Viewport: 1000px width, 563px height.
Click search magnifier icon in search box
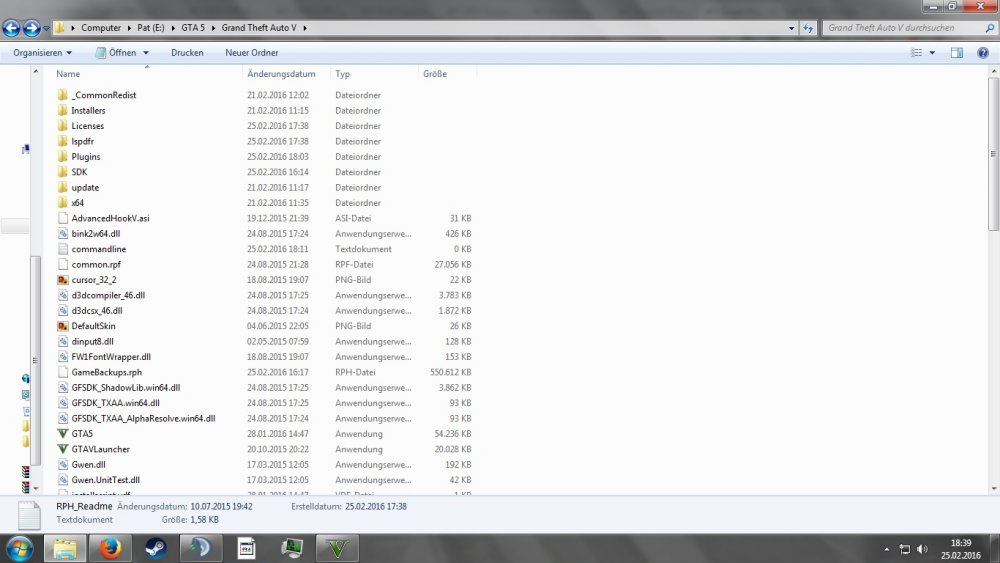tap(990, 28)
